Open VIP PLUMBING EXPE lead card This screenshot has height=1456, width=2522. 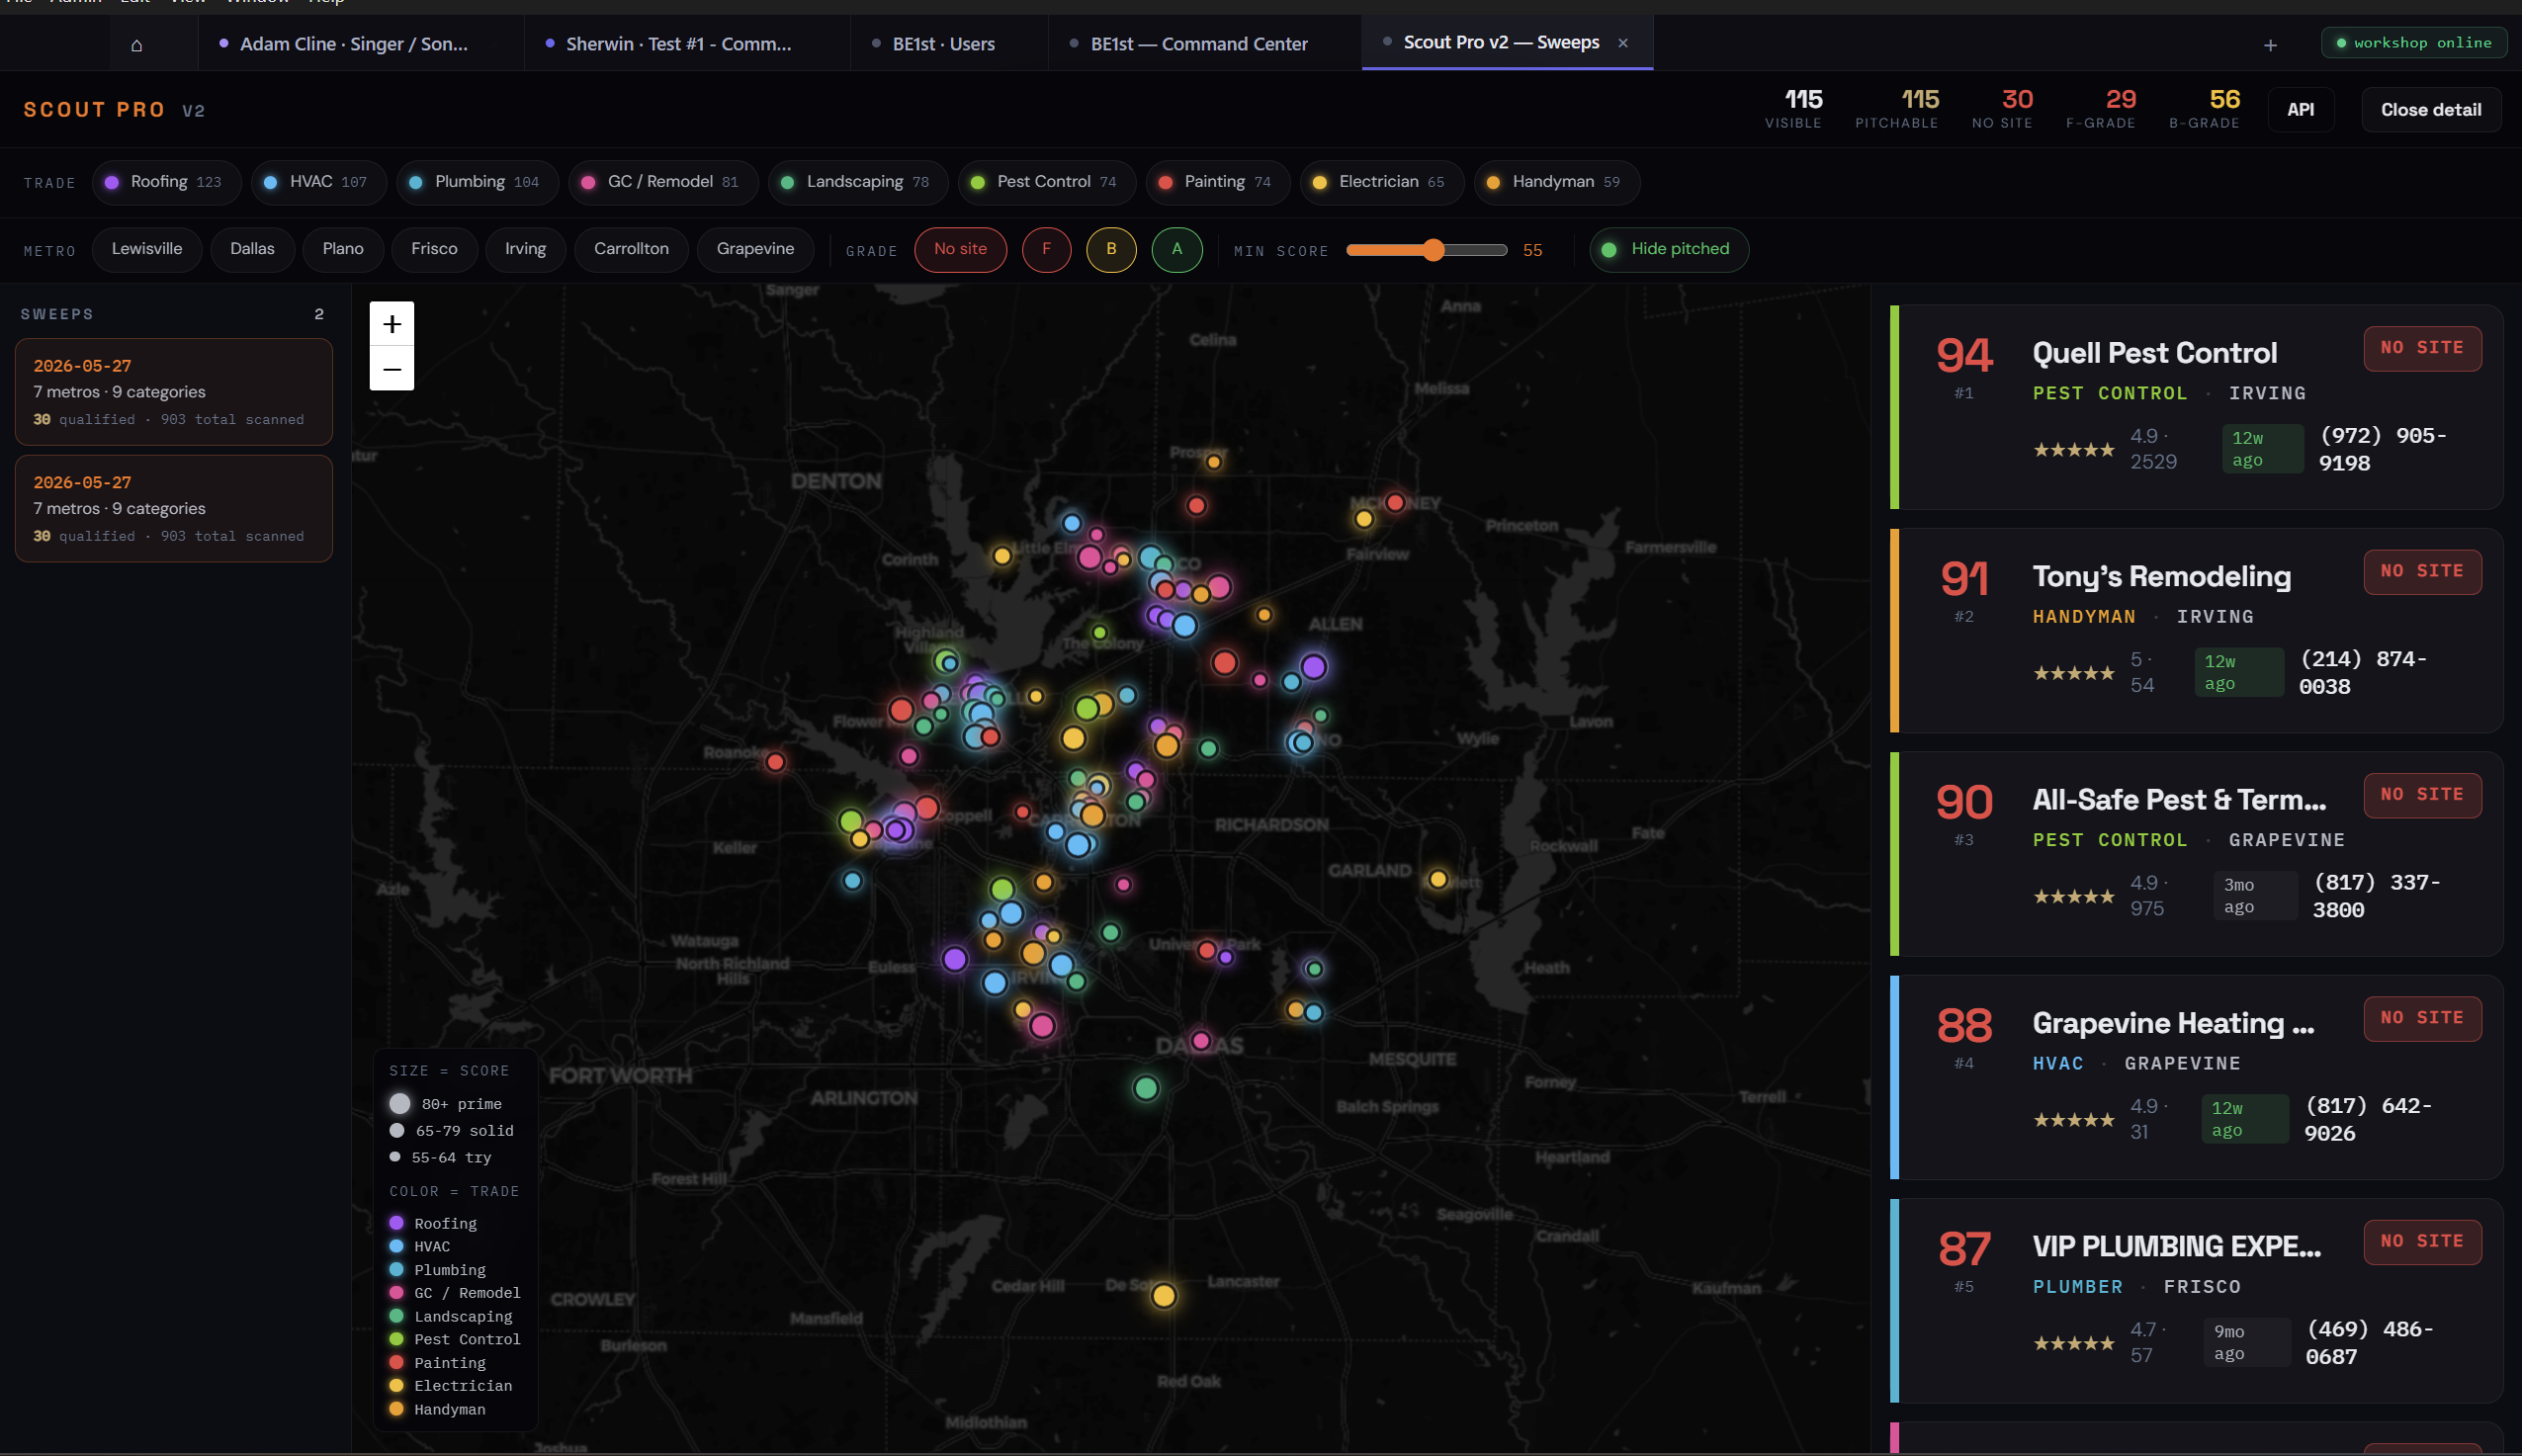[2196, 1301]
